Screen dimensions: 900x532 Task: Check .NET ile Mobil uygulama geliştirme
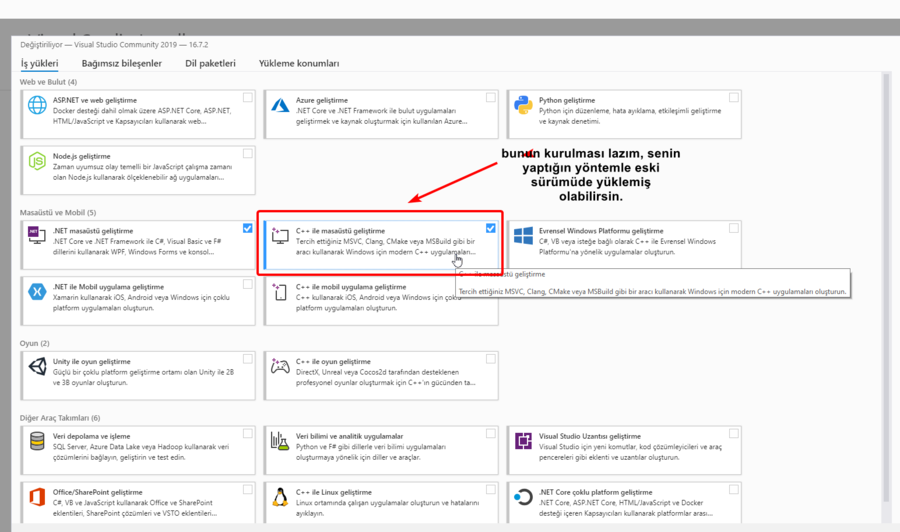247,285
